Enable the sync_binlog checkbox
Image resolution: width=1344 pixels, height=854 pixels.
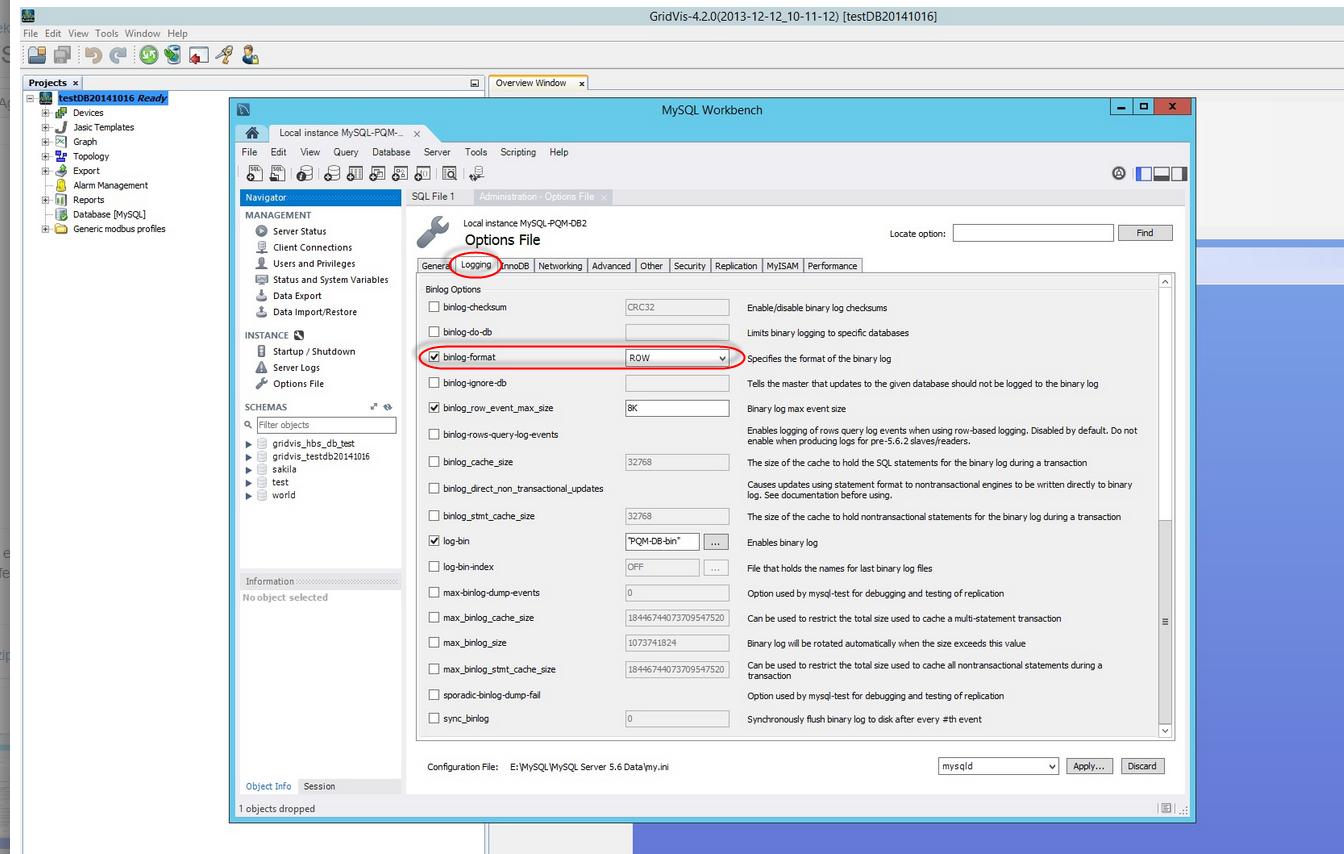[x=434, y=718]
